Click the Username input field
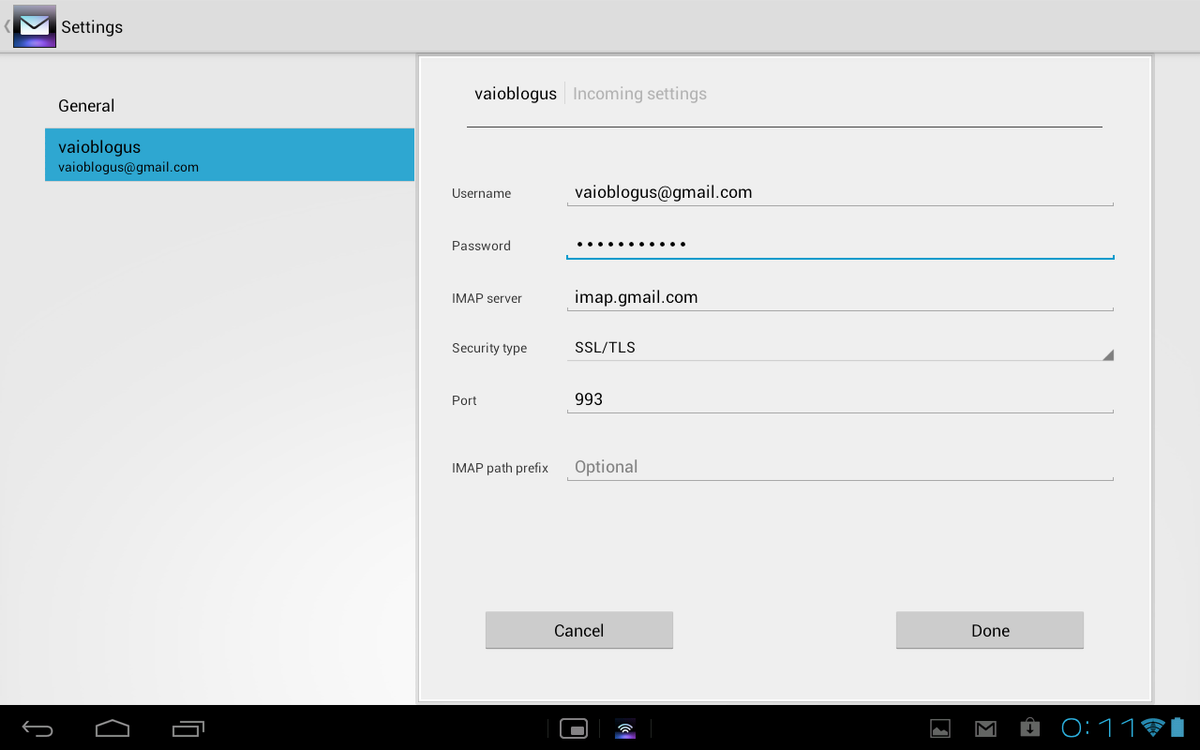The height and width of the screenshot is (750, 1200). pyautogui.click(x=838, y=192)
